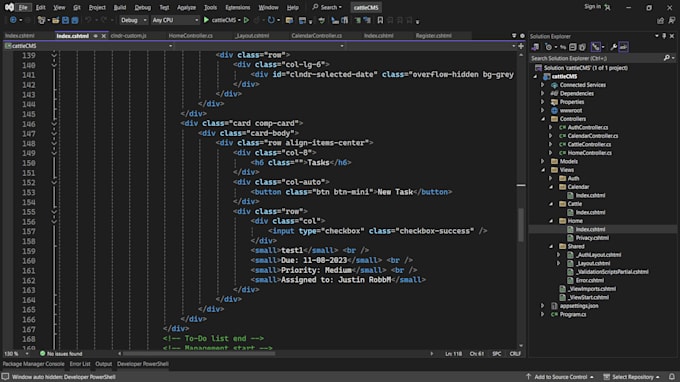
Task: Click the Preview Selected Items icon
Action: tap(623, 47)
